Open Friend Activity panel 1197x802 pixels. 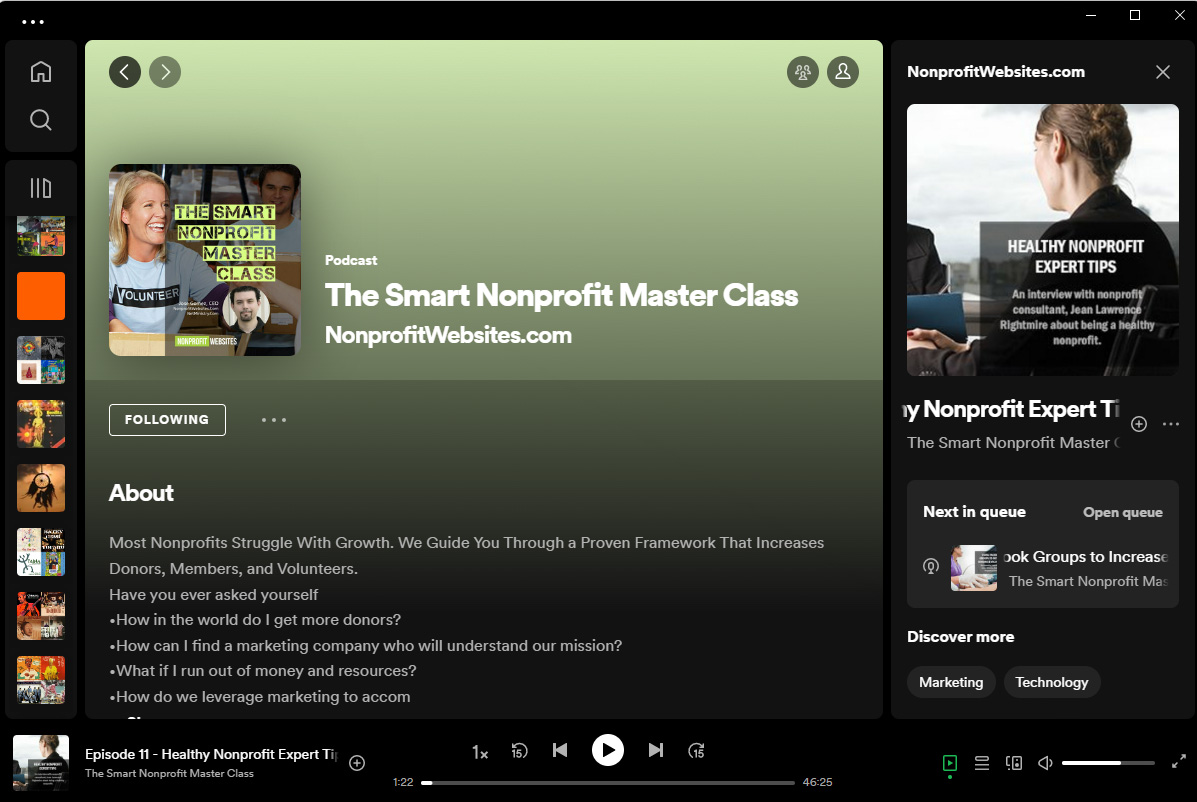[803, 72]
